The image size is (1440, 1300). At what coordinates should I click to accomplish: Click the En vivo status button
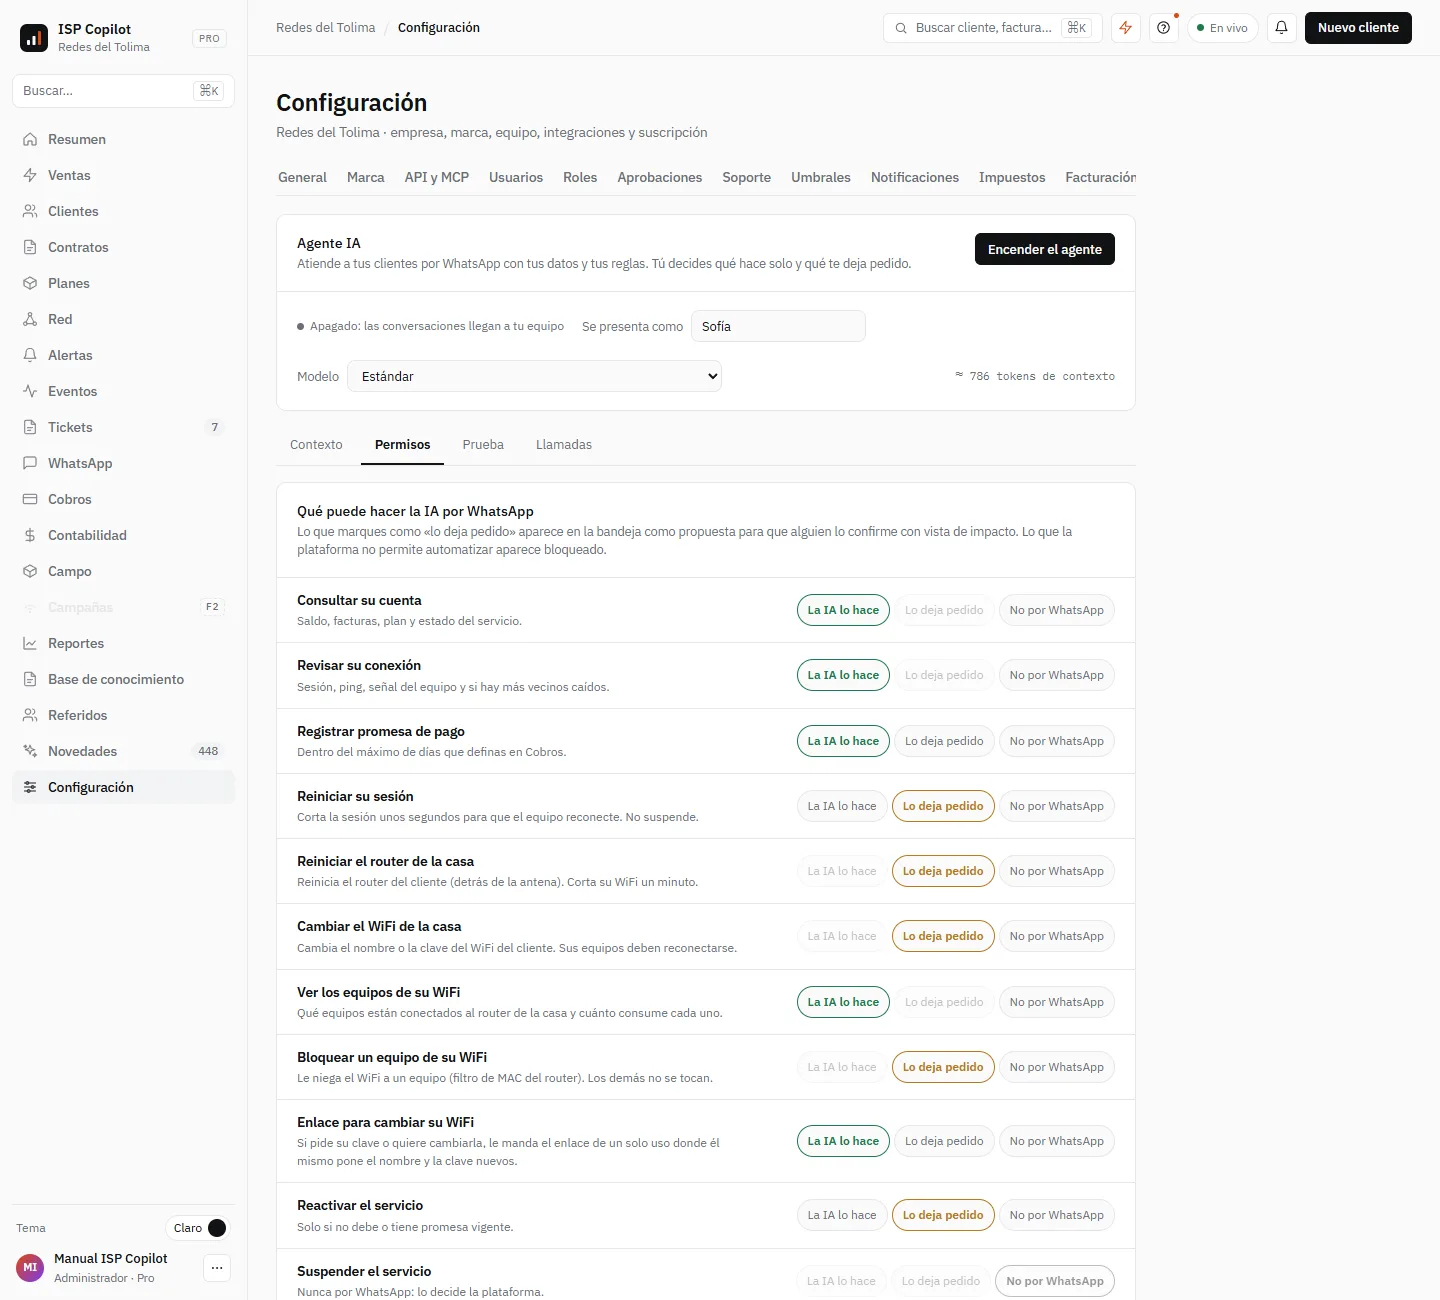(x=1223, y=28)
